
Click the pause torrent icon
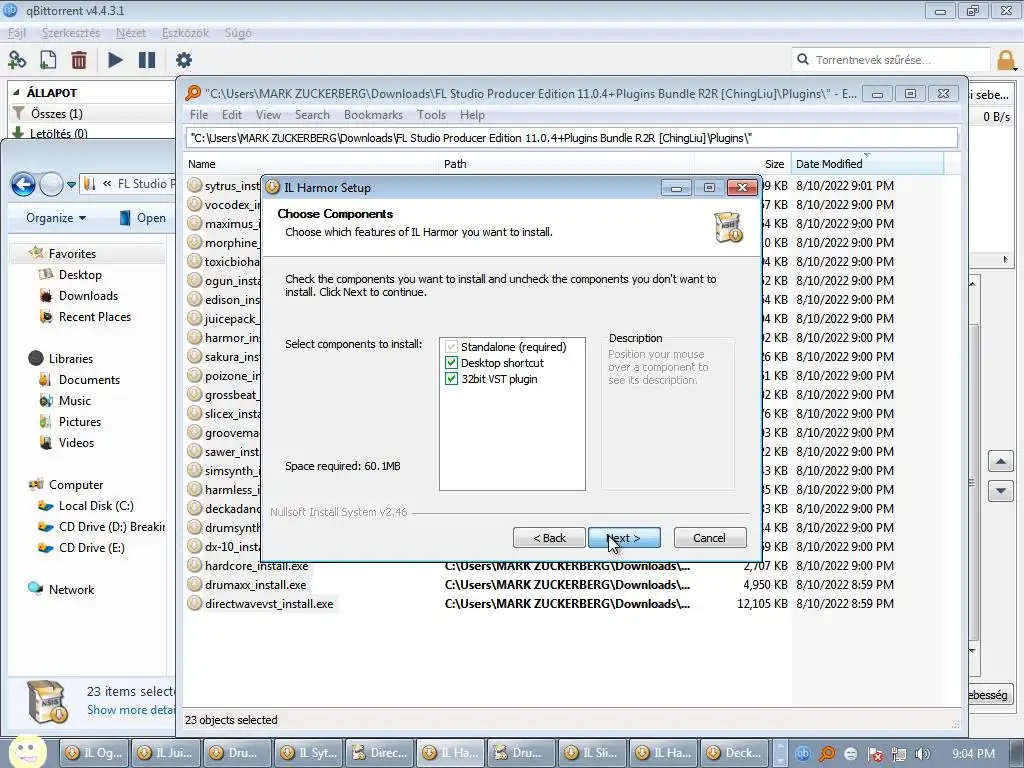coord(147,60)
